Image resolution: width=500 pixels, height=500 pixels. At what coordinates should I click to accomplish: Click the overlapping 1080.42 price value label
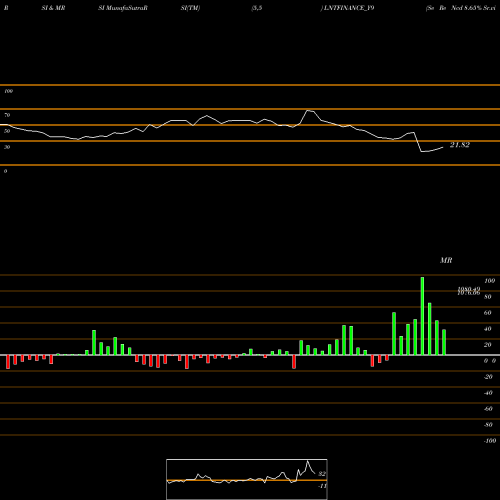click(x=468, y=289)
